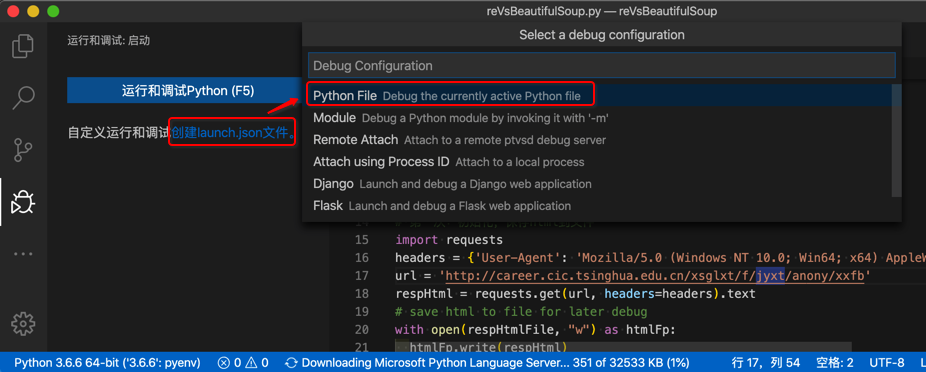Open the Explorer files icon
Image resolution: width=926 pixels, height=372 pixels.
click(23, 46)
